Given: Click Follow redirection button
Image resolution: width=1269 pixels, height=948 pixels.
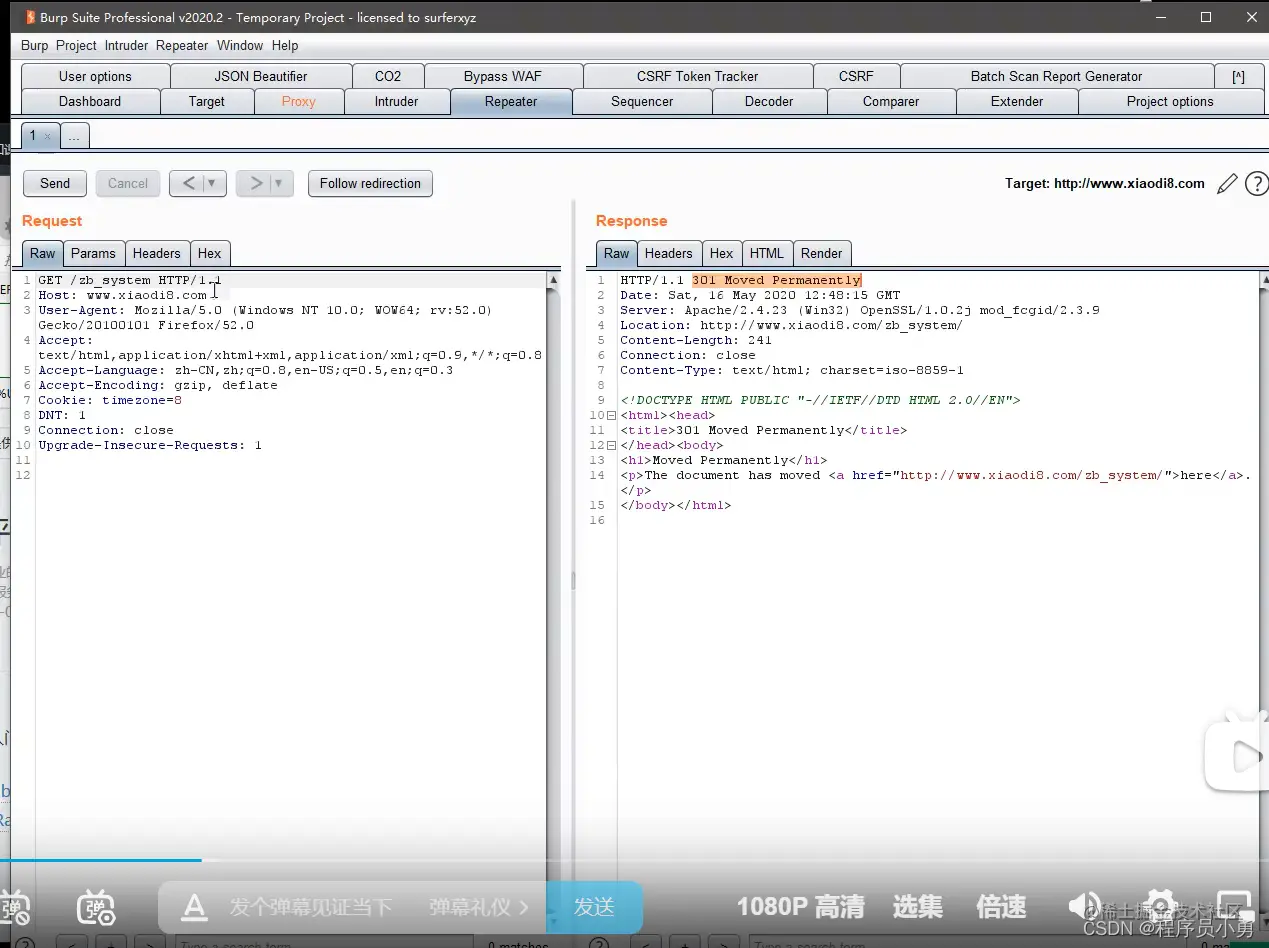Looking at the screenshot, I should click(x=370, y=183).
